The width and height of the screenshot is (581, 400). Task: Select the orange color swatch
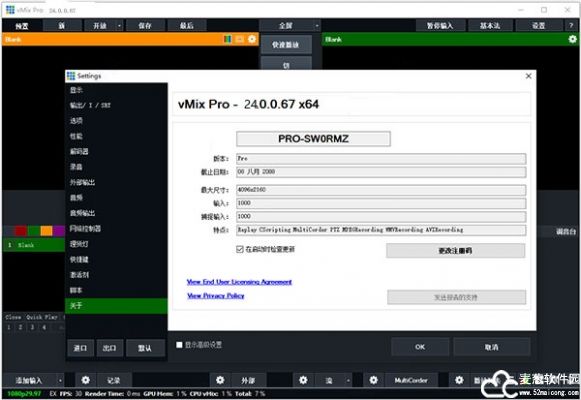[x=46, y=231]
